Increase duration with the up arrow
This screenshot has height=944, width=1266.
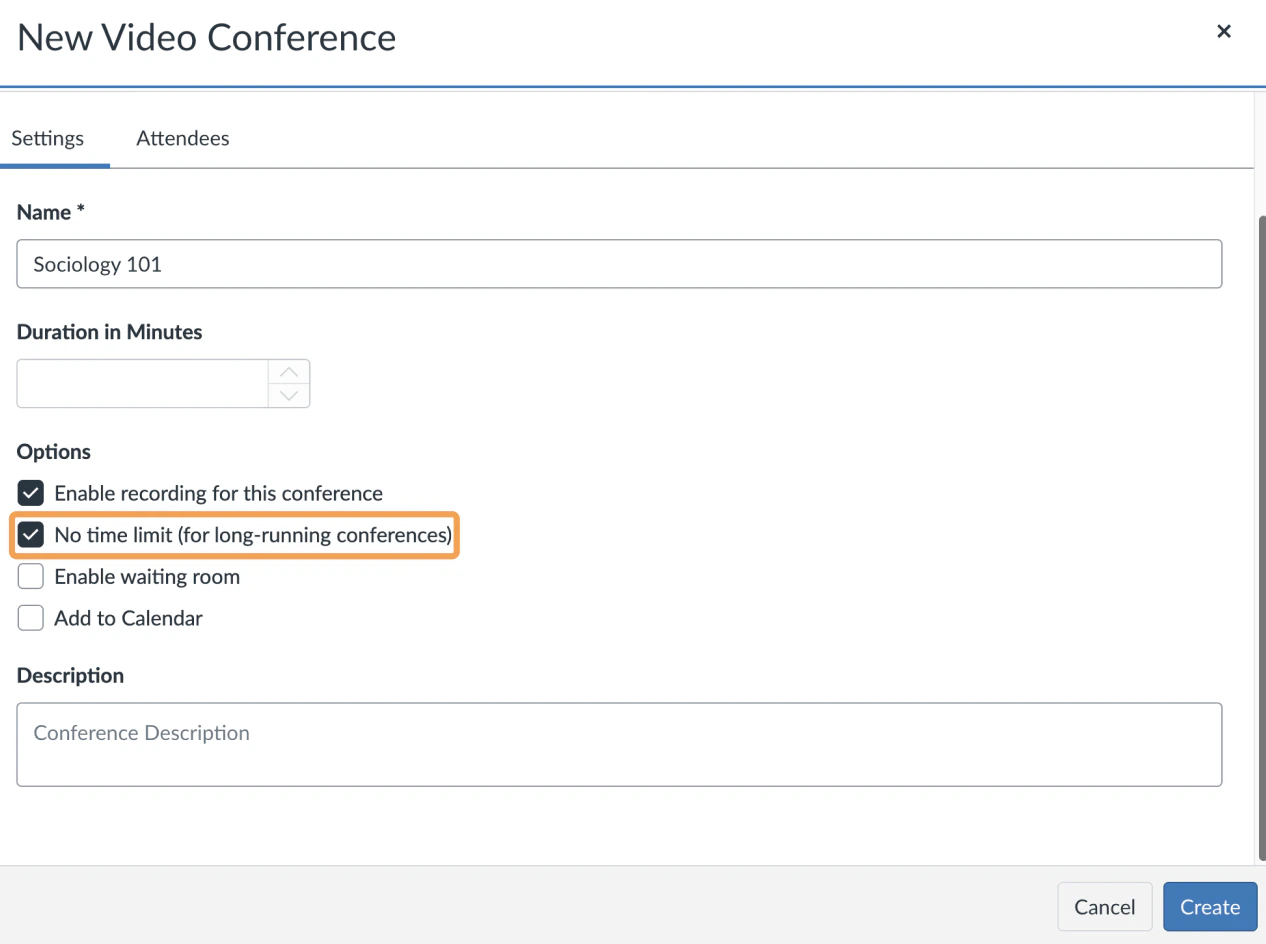coord(289,372)
